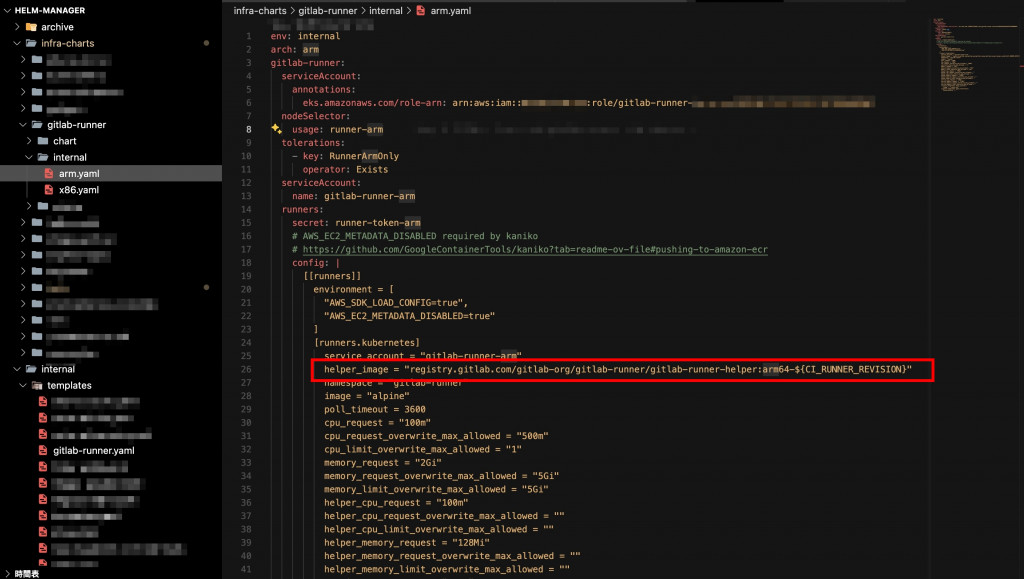The image size is (1024, 579).
Task: Click the x86.yaml file icon
Action: 48,190
